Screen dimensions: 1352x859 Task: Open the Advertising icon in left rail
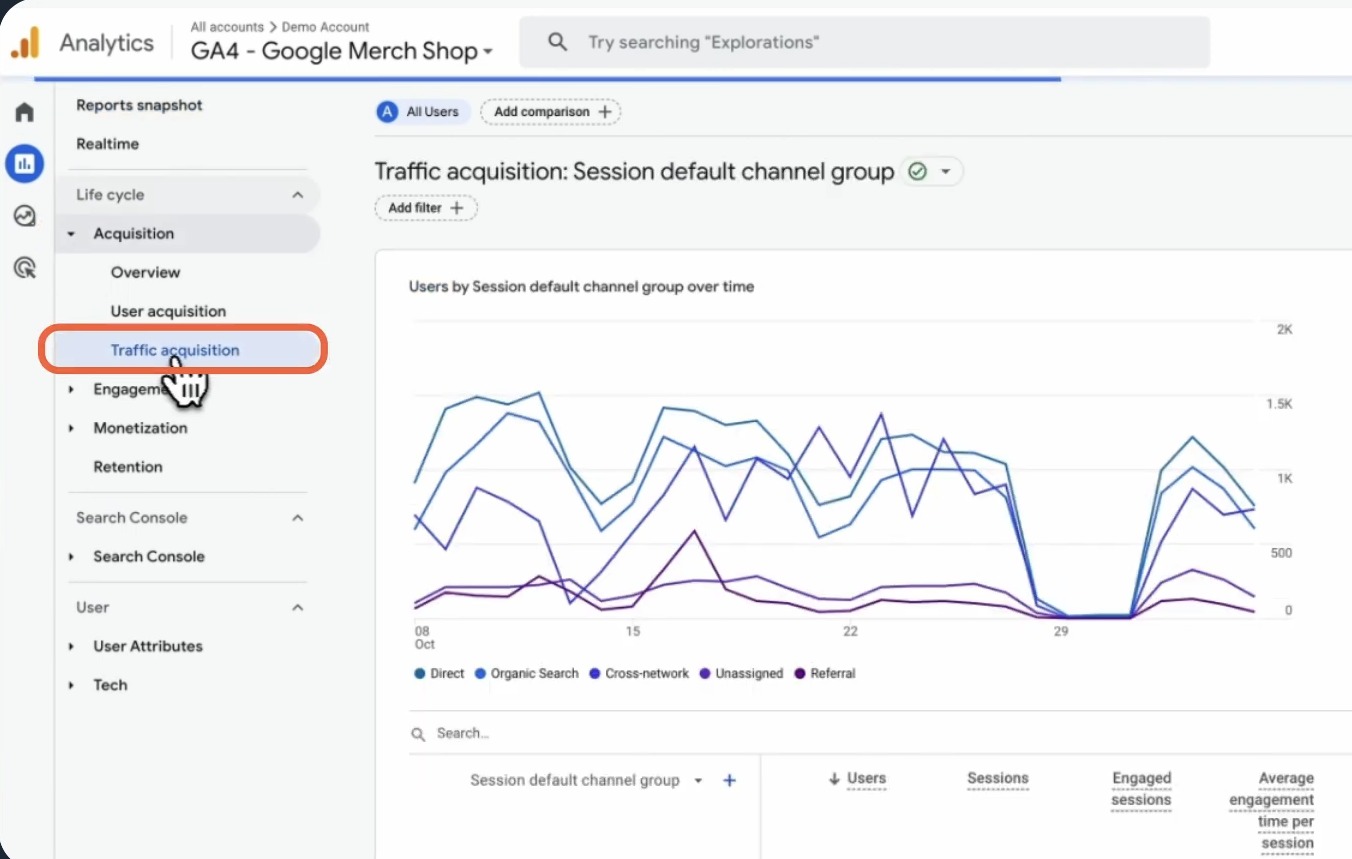click(x=24, y=267)
